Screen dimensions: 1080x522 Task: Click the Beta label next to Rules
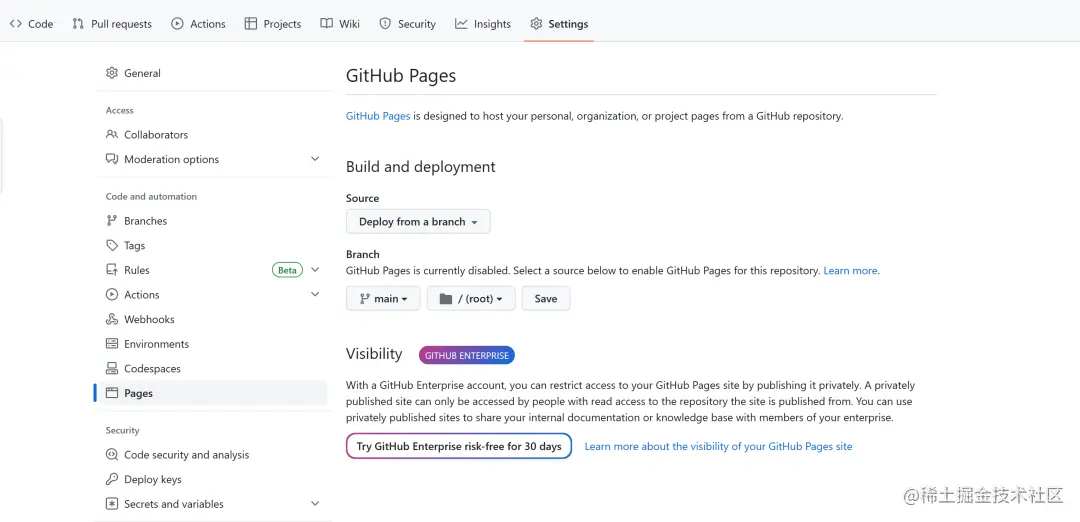point(287,270)
